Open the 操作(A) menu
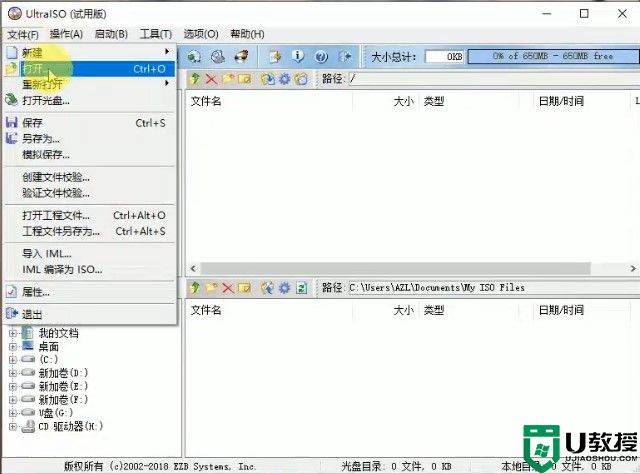 point(66,34)
